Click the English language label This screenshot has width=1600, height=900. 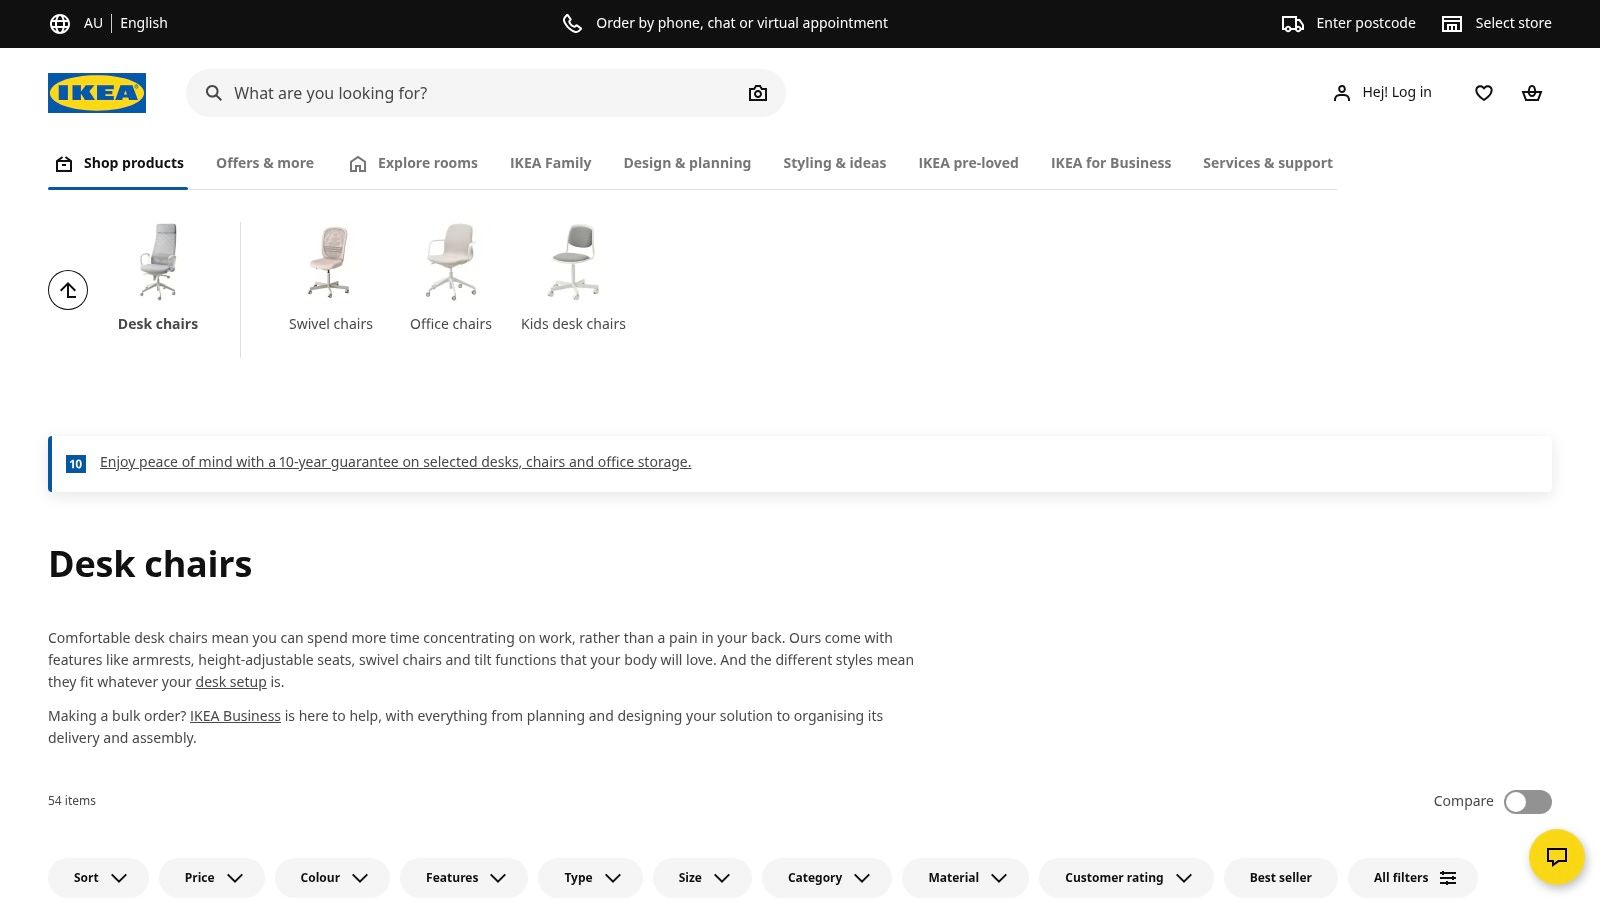click(x=144, y=23)
